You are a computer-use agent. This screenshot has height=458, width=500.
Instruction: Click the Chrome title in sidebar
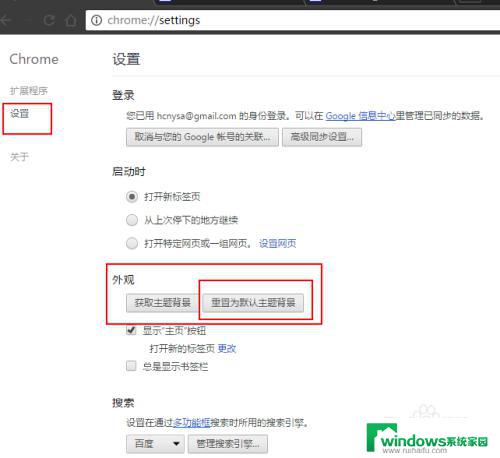pyautogui.click(x=34, y=59)
